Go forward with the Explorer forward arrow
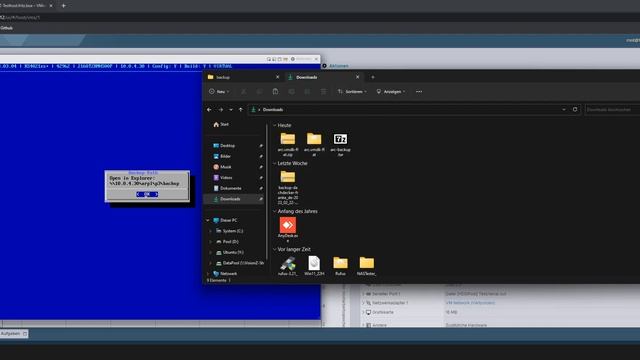Viewport: 640px width, 360px height. pos(220,110)
